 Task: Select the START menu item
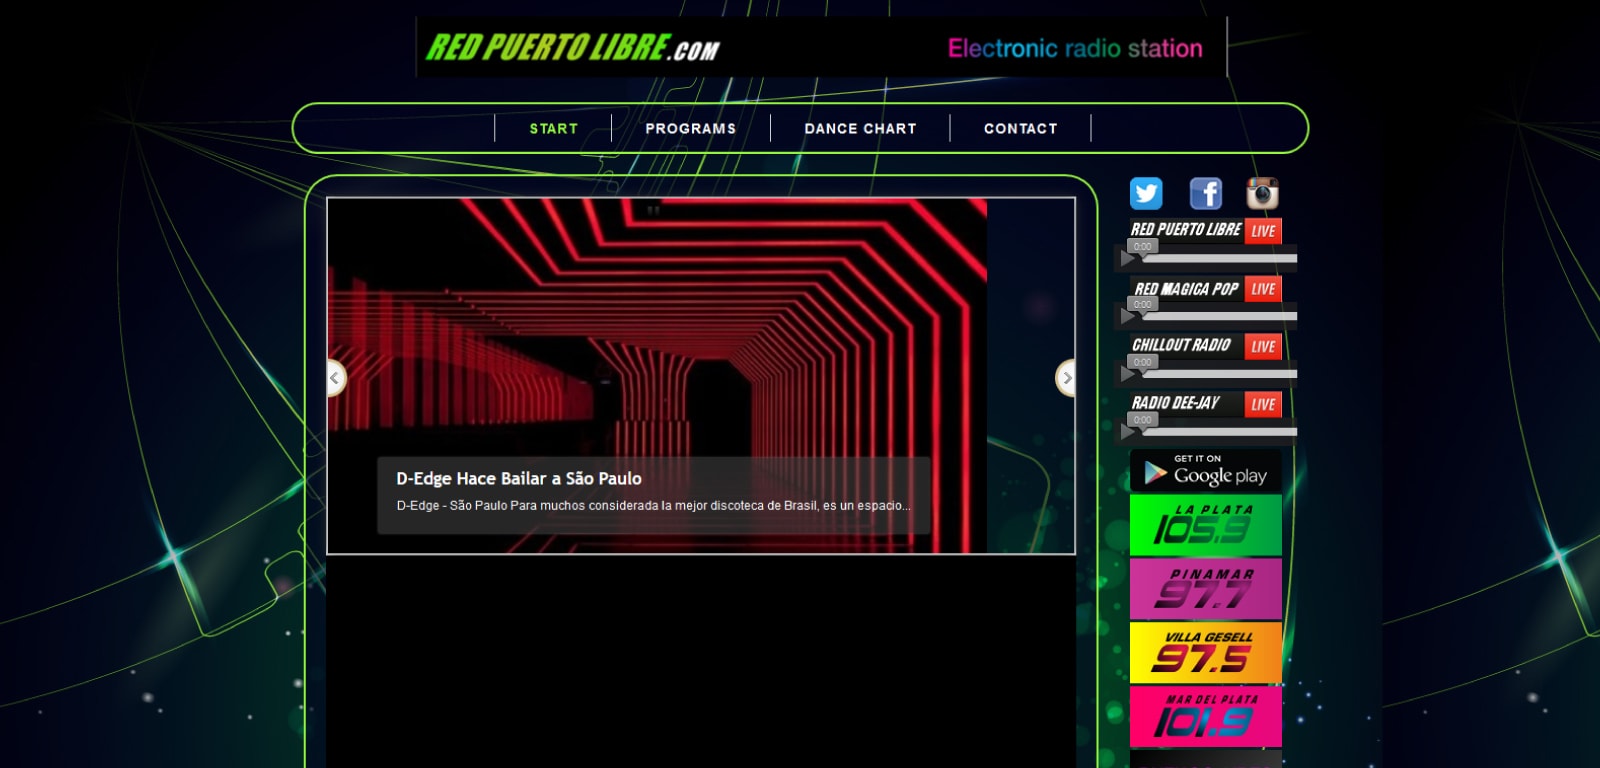point(553,128)
